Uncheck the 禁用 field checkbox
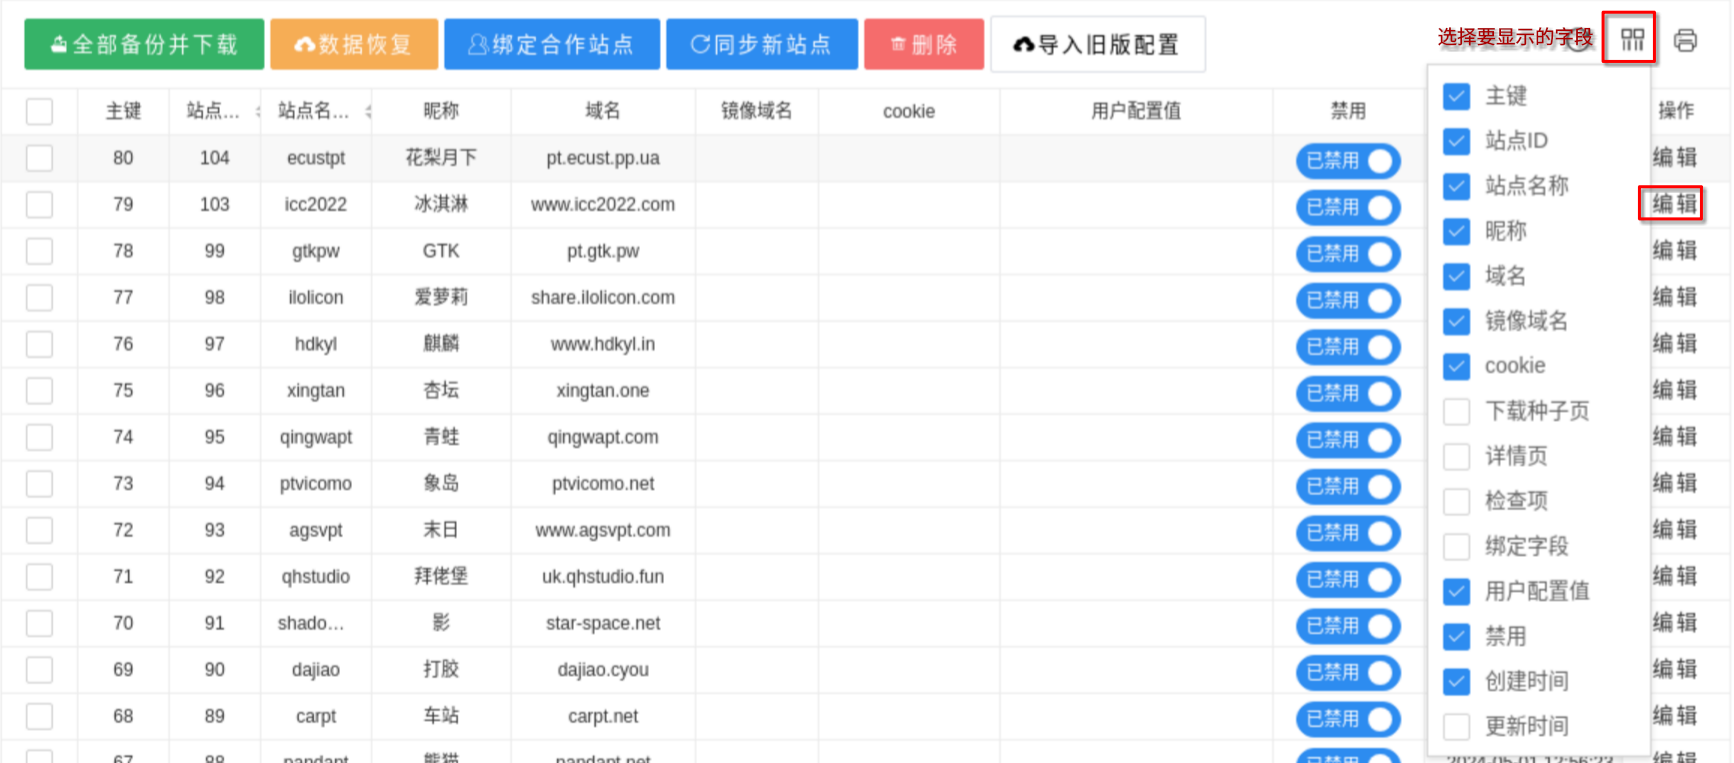This screenshot has width=1734, height=763. point(1457,636)
